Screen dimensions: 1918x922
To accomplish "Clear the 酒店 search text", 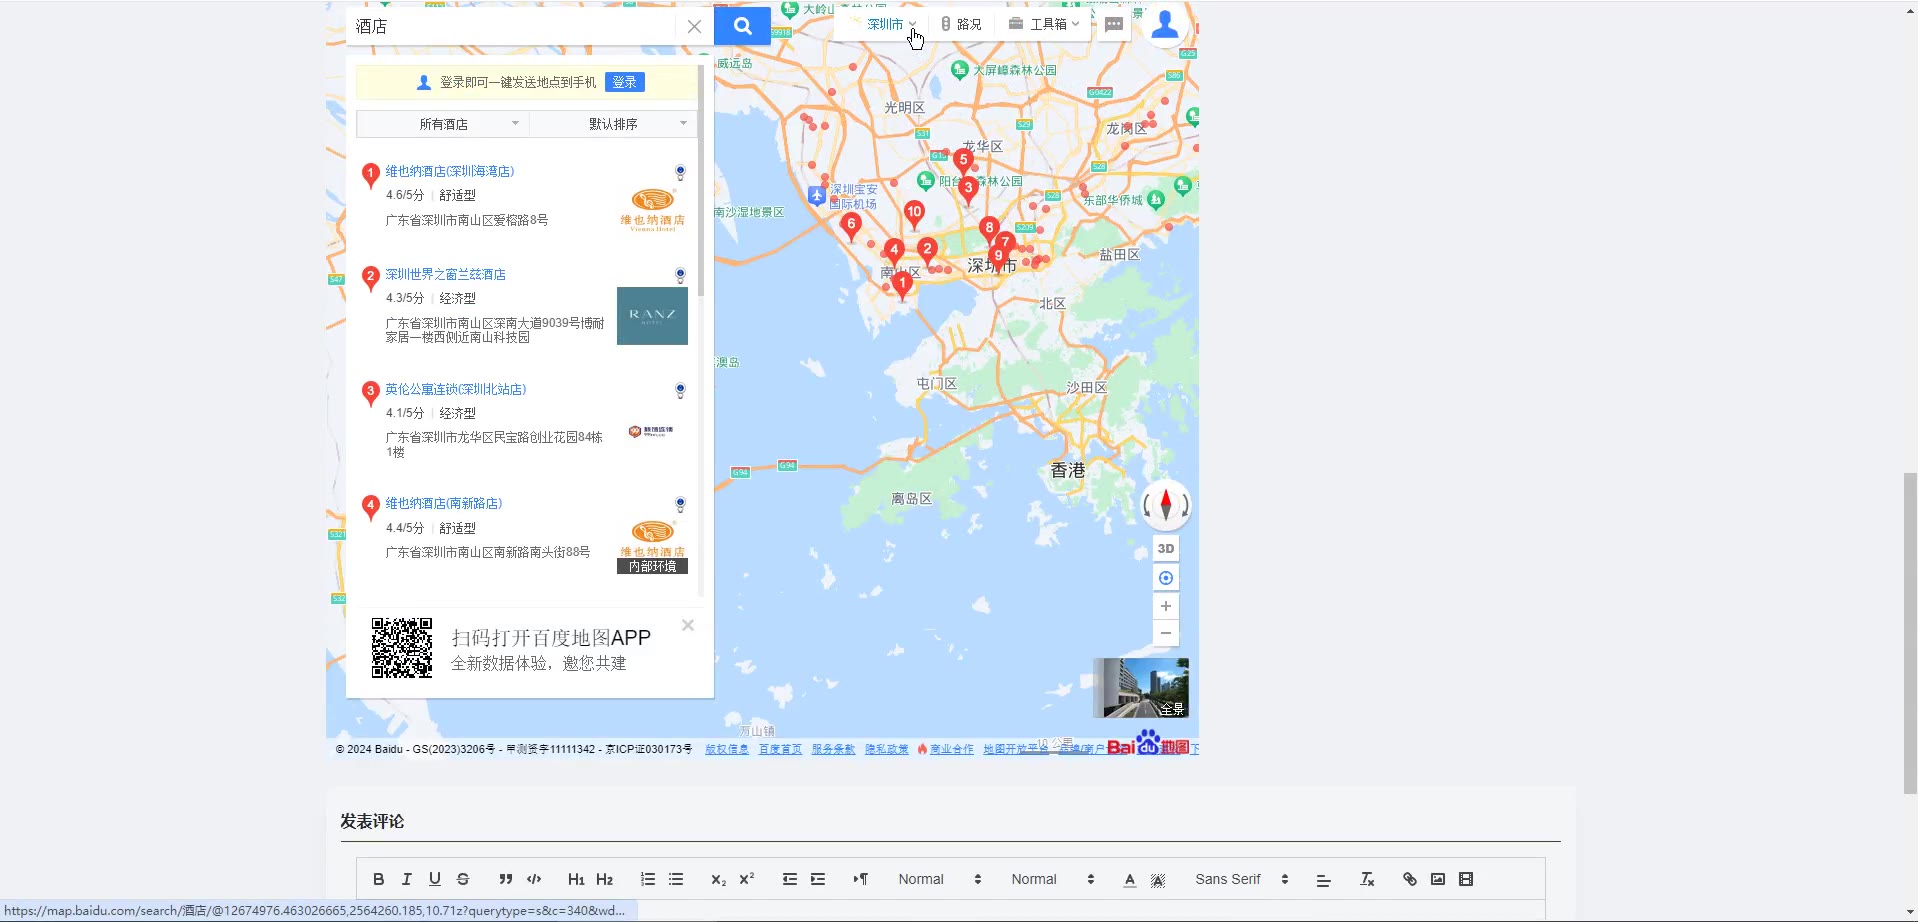I will pos(694,27).
